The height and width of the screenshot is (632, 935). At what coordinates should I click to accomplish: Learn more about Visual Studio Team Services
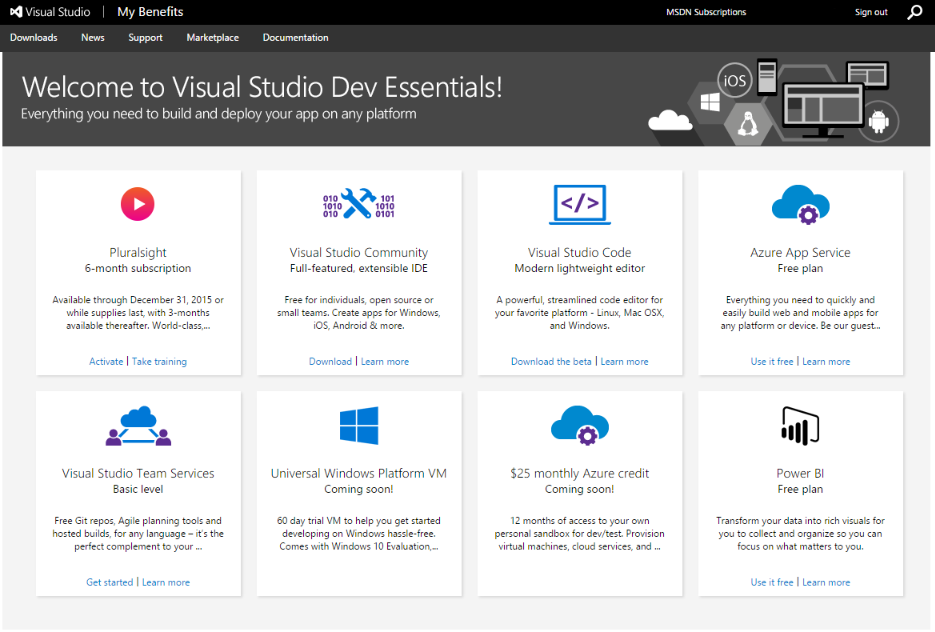click(166, 582)
